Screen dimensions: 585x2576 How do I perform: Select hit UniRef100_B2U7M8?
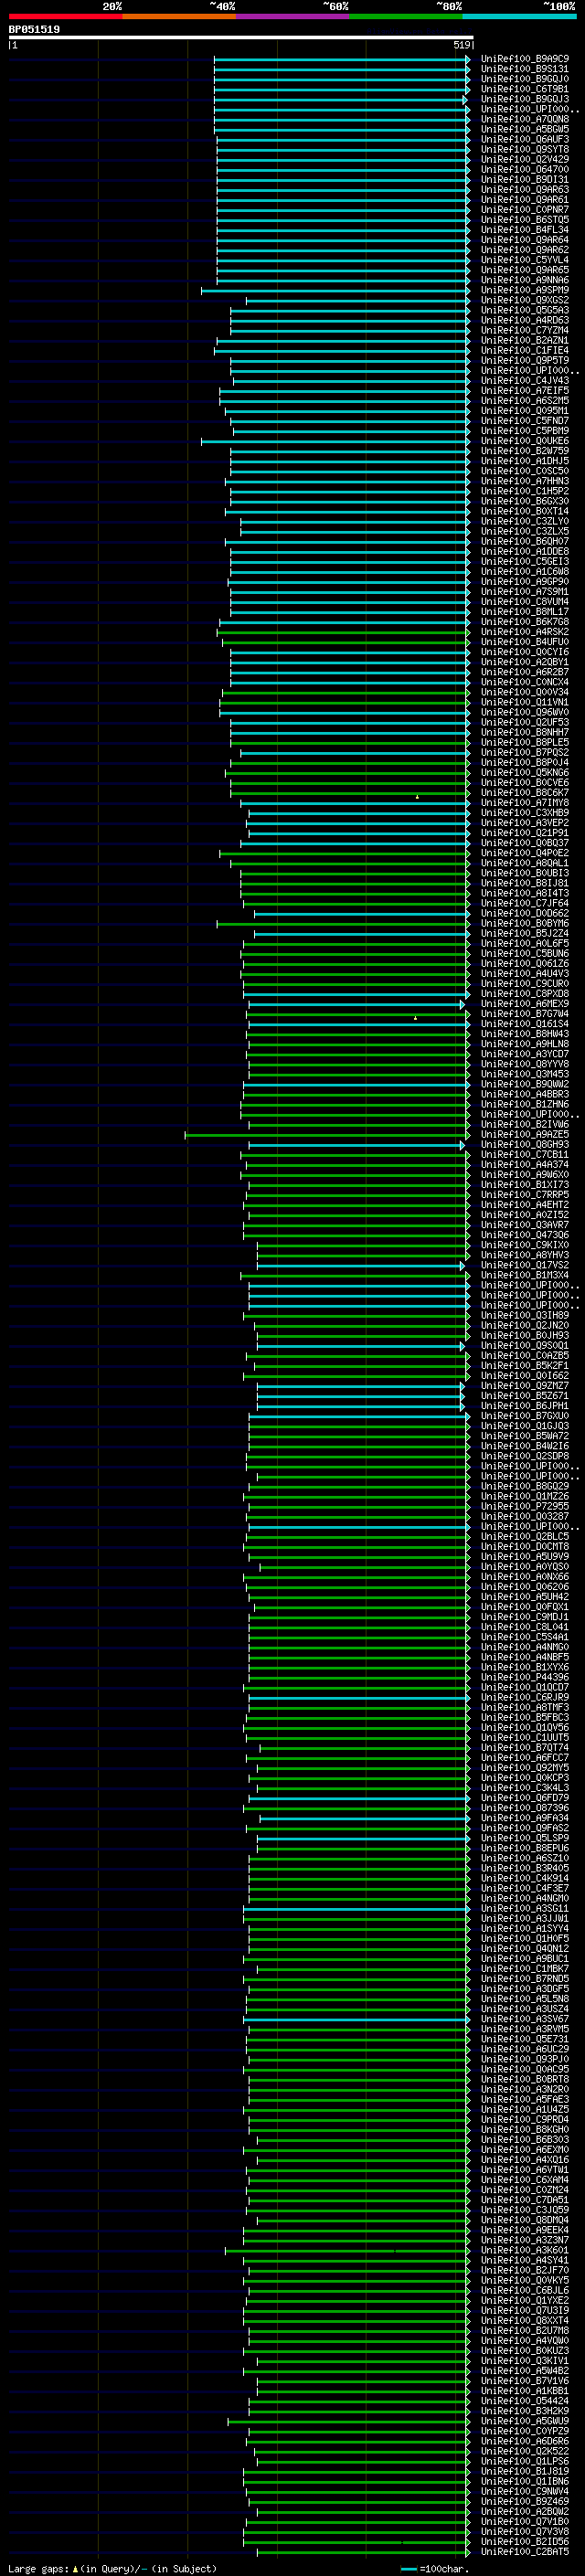point(525,2330)
